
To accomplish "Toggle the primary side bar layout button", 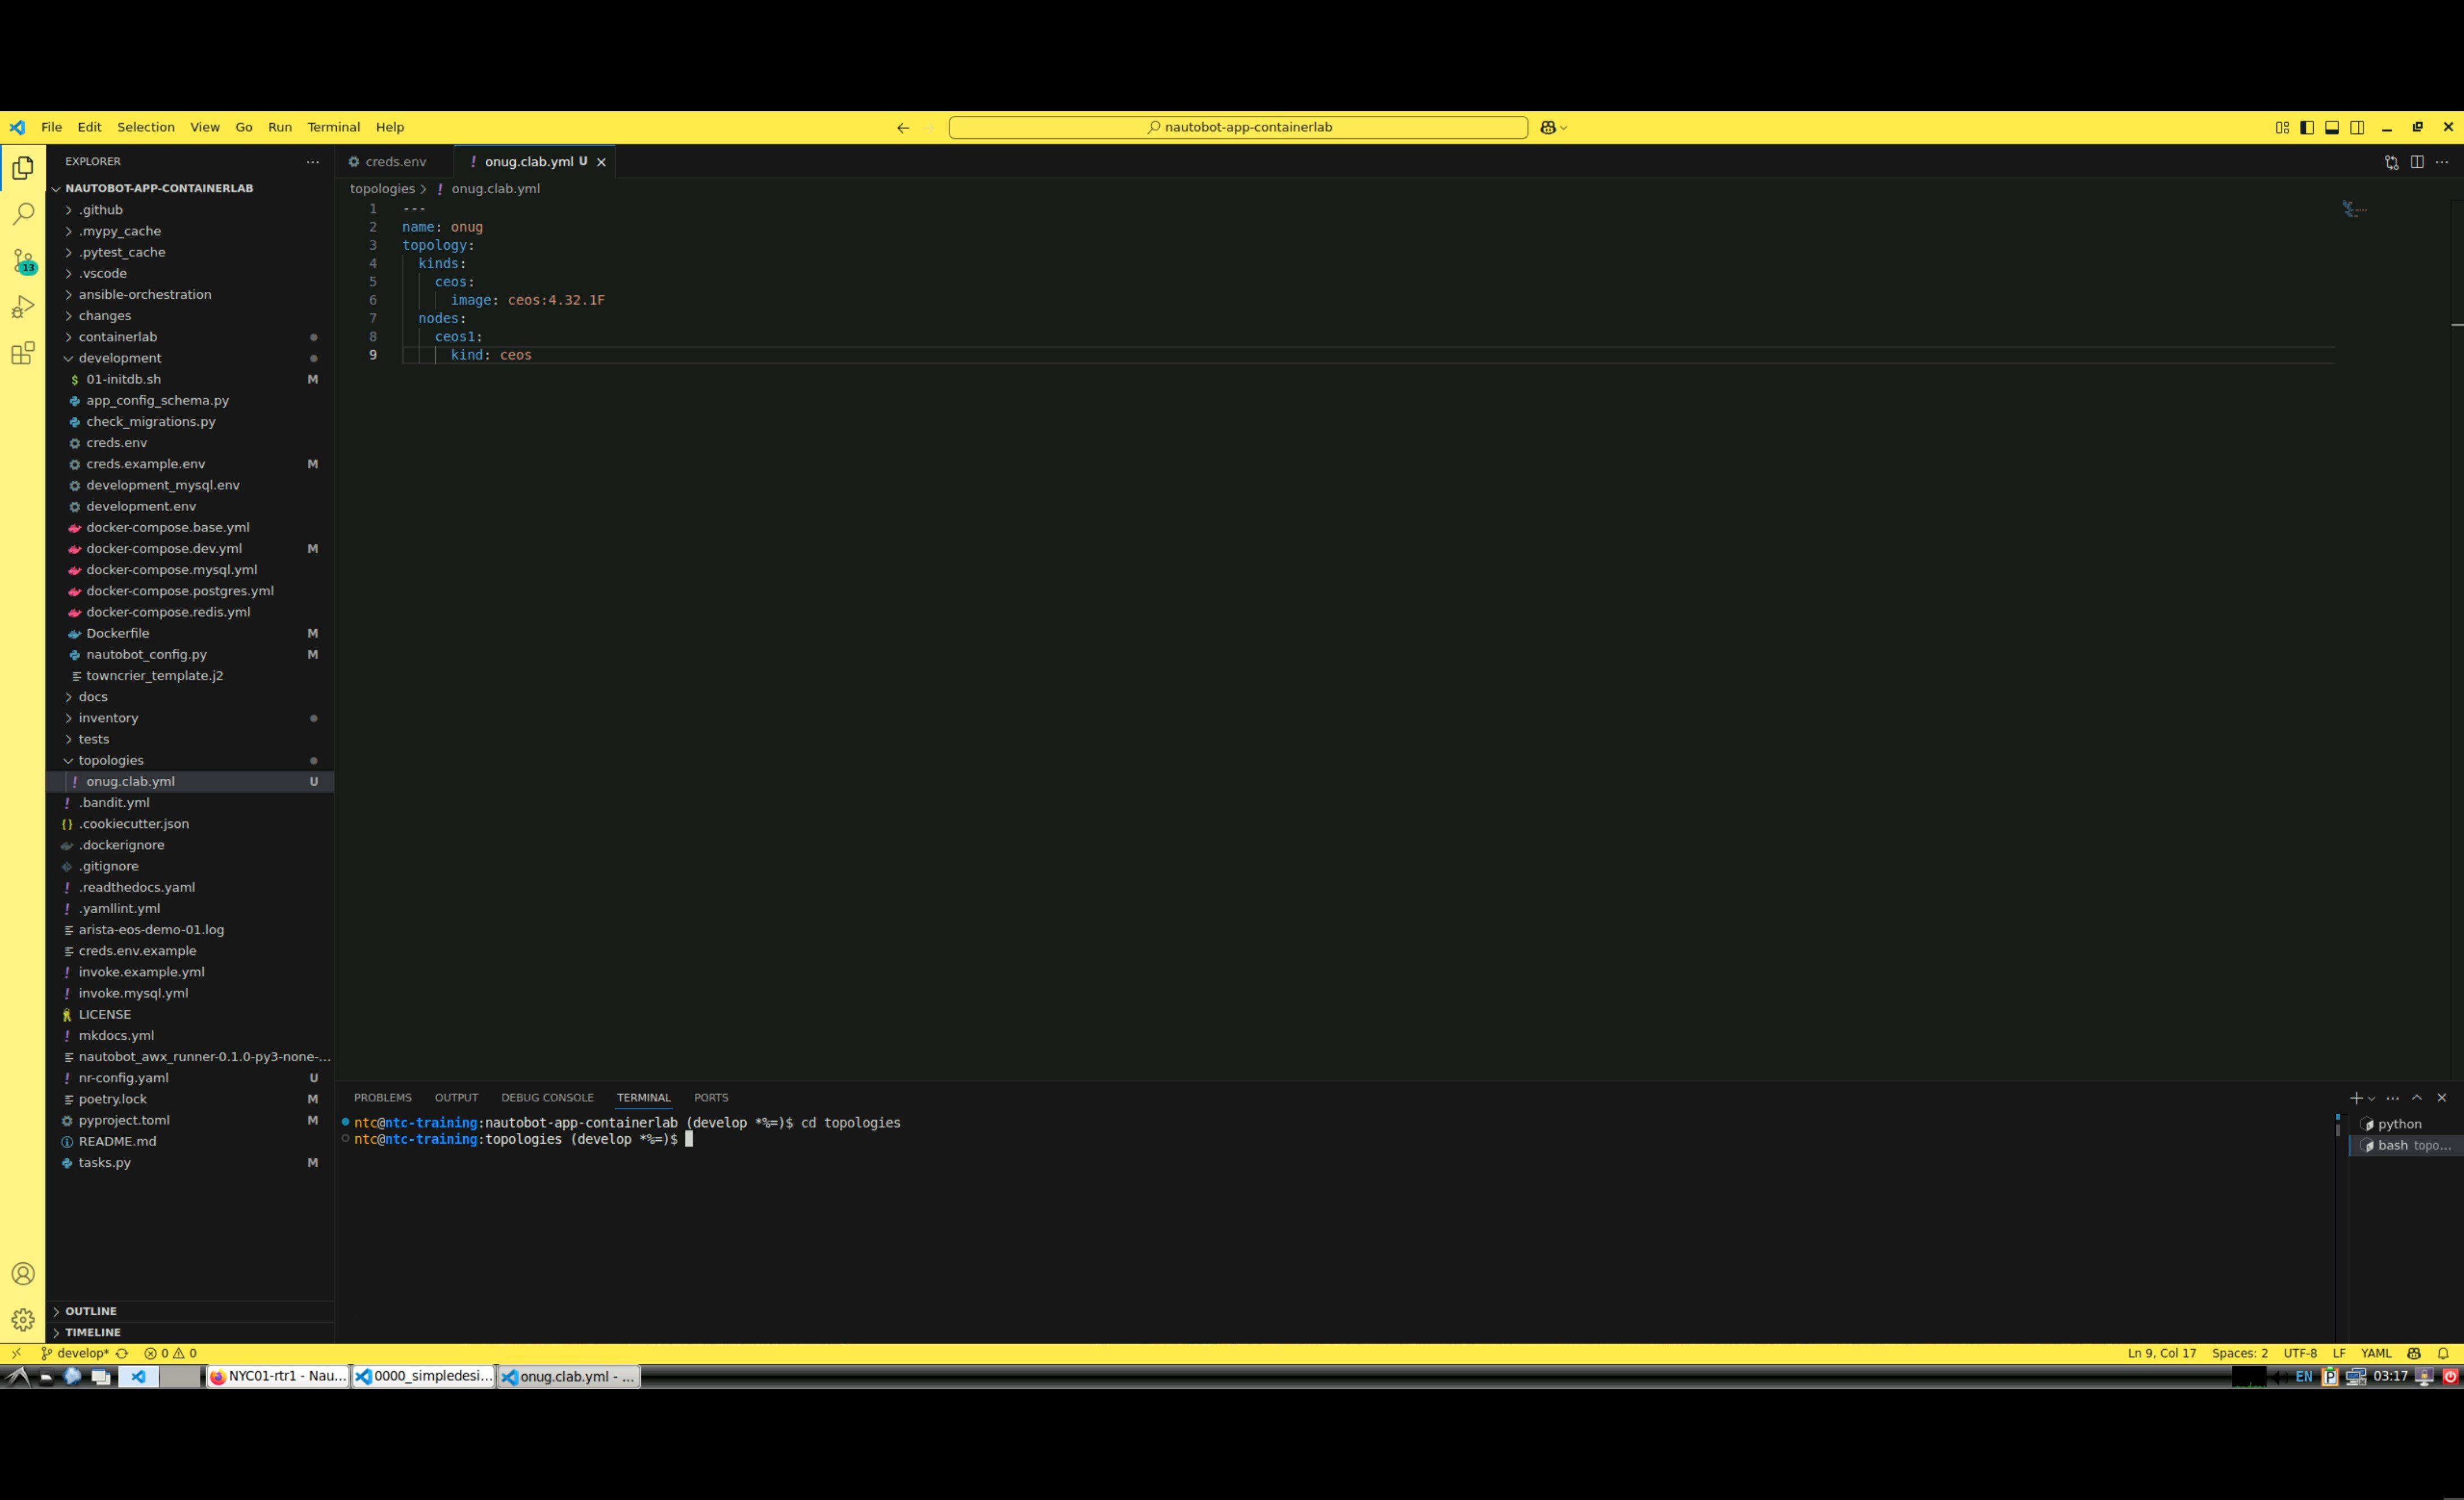I will pyautogui.click(x=2307, y=127).
